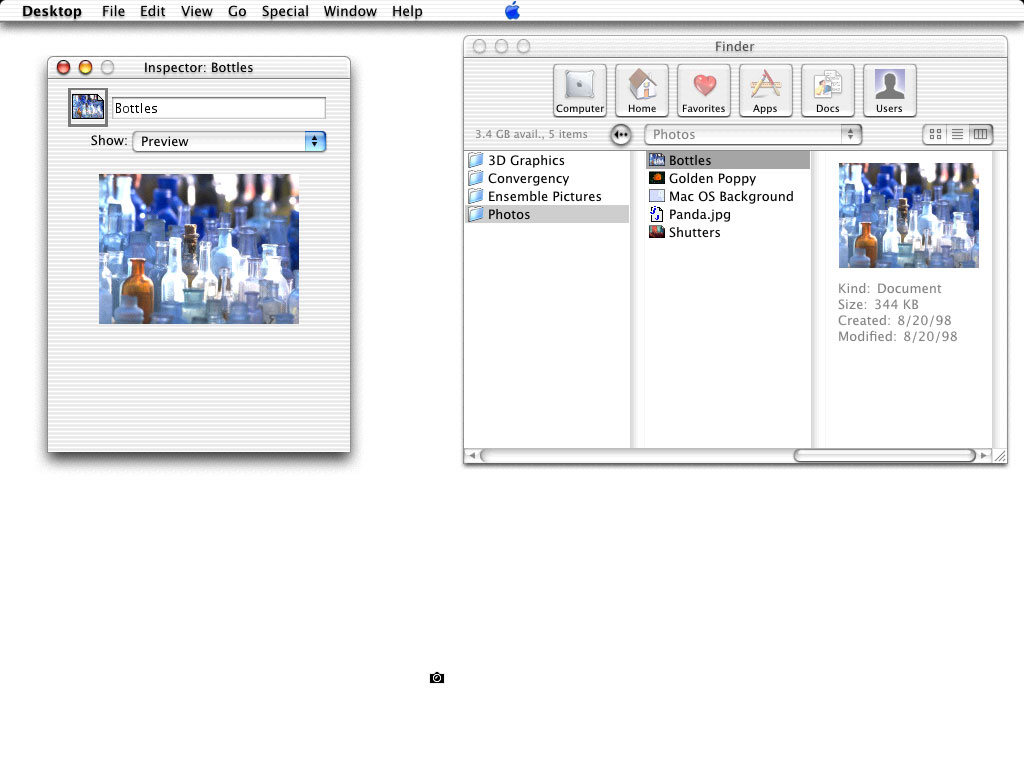Minimize the Inspector window
The width and height of the screenshot is (1024, 768).
[x=86, y=67]
